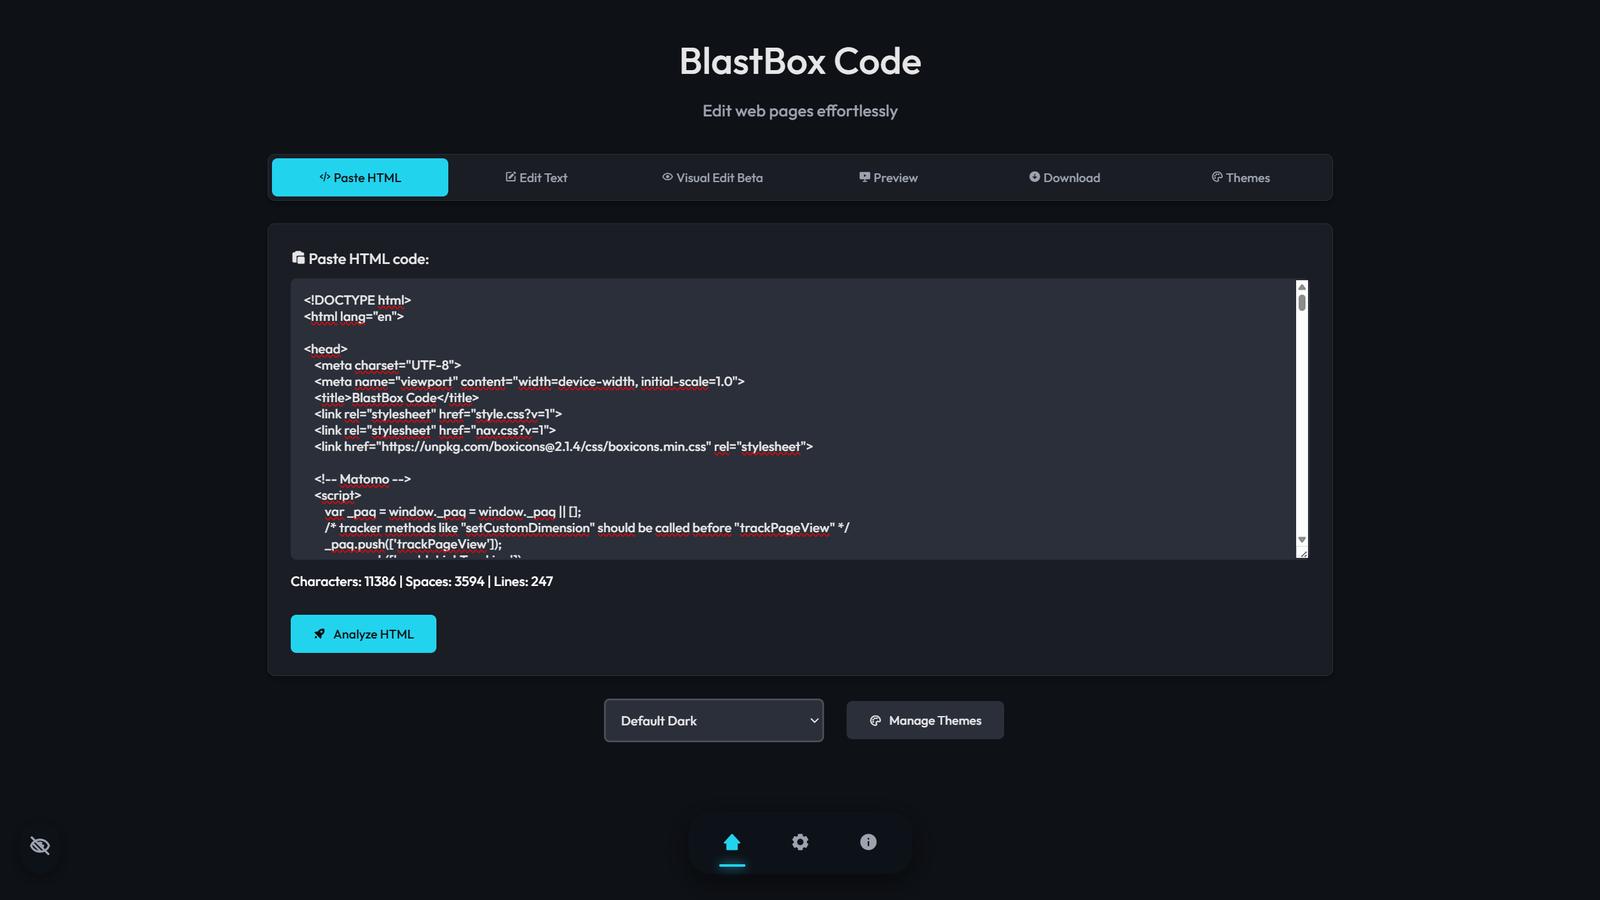This screenshot has width=1600, height=900.
Task: Open the info icon in bottom navigation
Action: (868, 842)
